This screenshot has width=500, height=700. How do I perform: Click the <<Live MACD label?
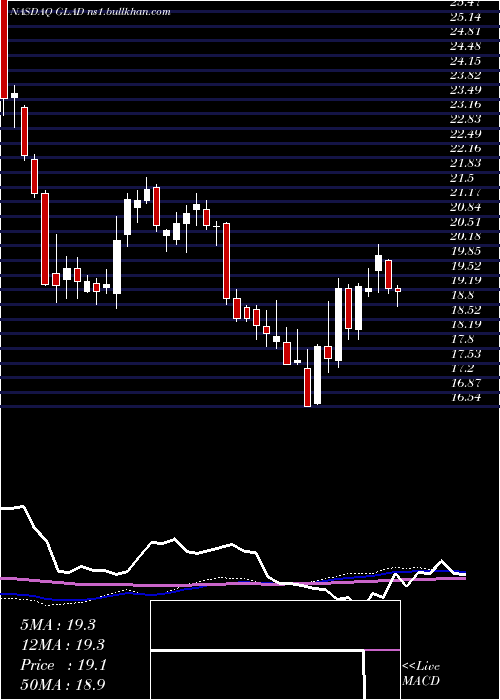421,674
